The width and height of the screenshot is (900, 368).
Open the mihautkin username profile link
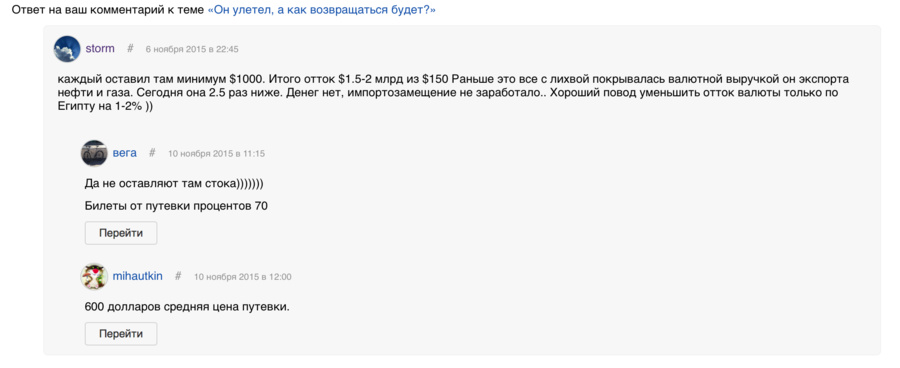(138, 277)
